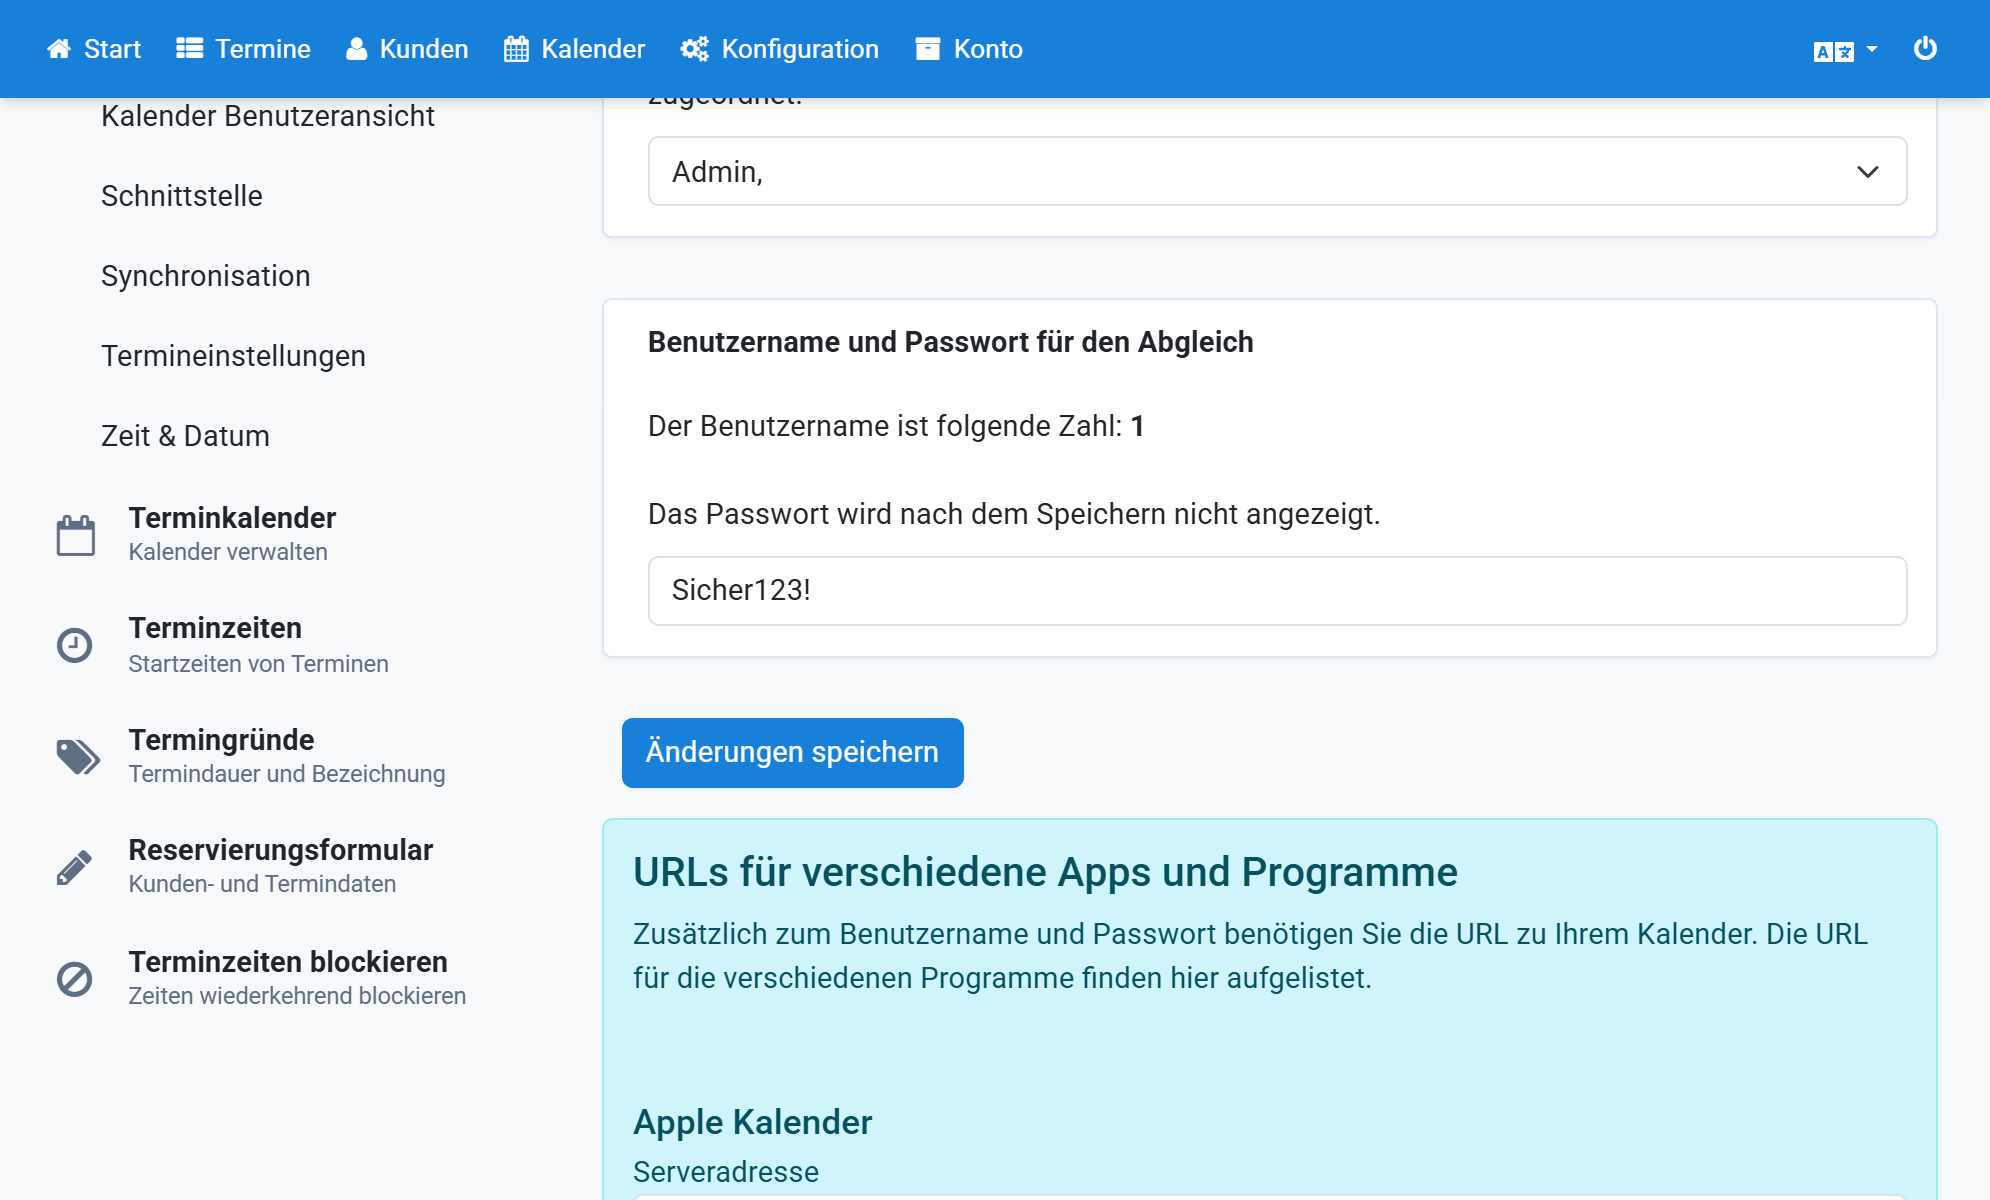Click the Änderungen speichern button
This screenshot has width=1990, height=1200.
792,753
